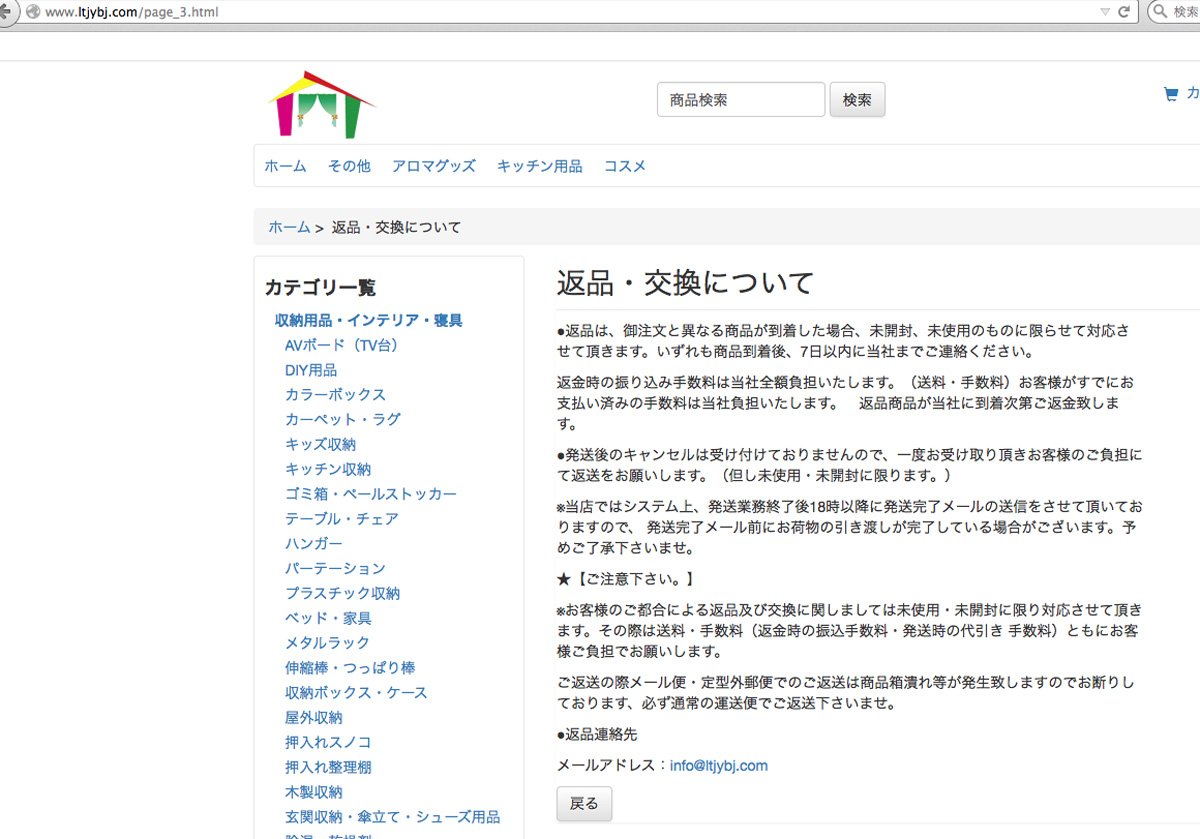
Task: Open the 収納用品・インテリア・寝具 category
Action: 368,320
